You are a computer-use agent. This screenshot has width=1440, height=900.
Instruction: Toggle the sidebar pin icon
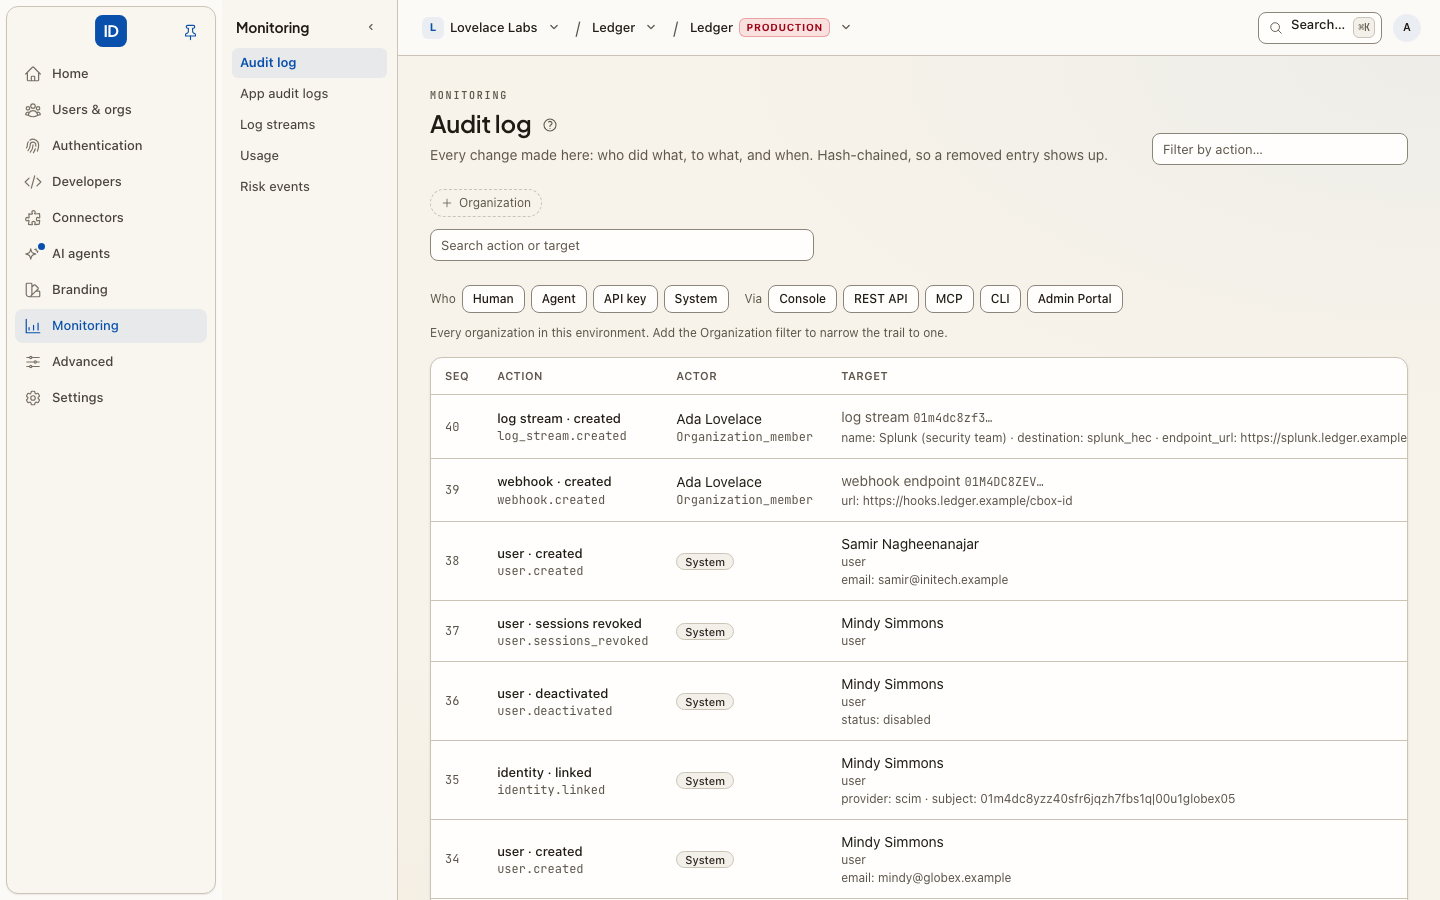coord(190,32)
